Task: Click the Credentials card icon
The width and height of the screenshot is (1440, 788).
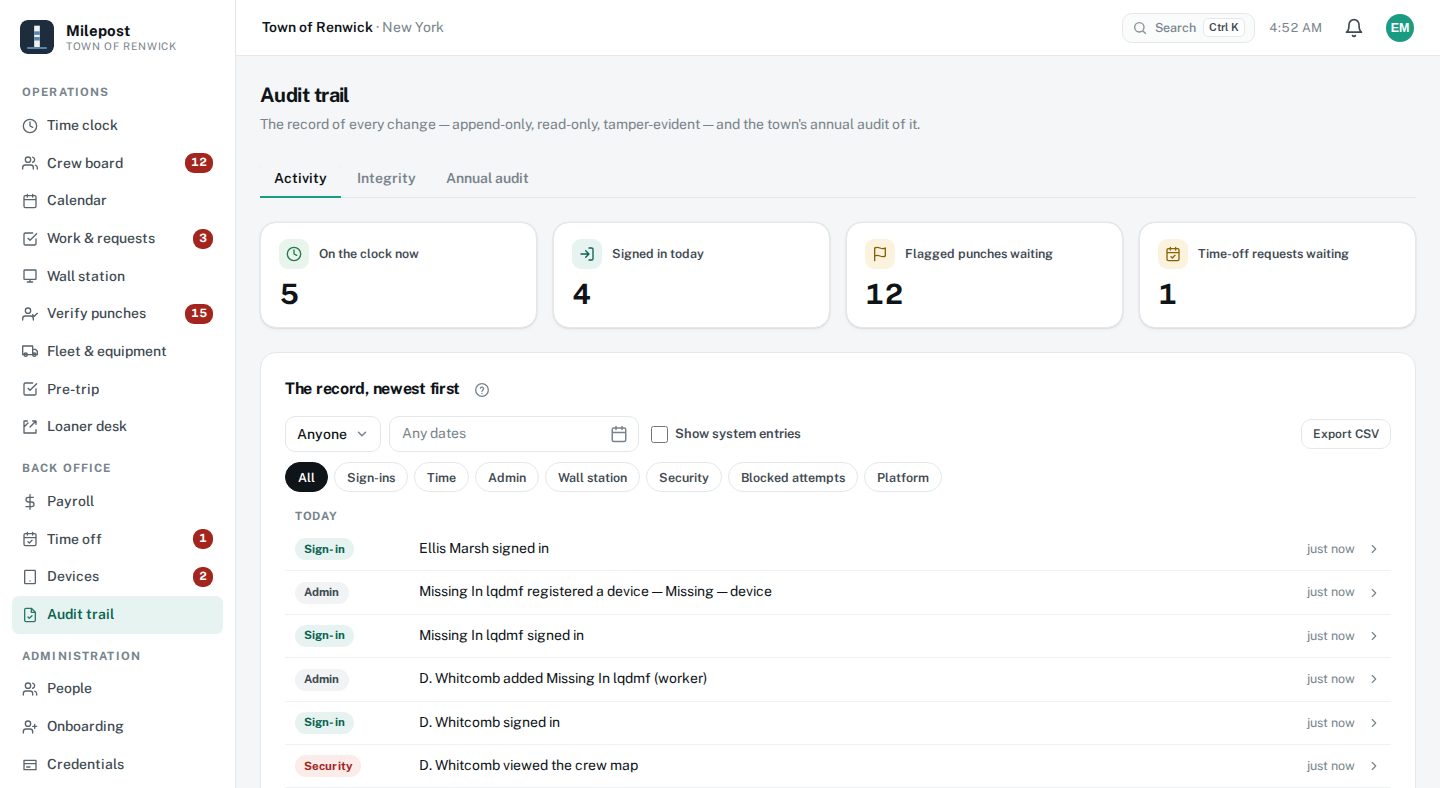Action: [x=30, y=765]
